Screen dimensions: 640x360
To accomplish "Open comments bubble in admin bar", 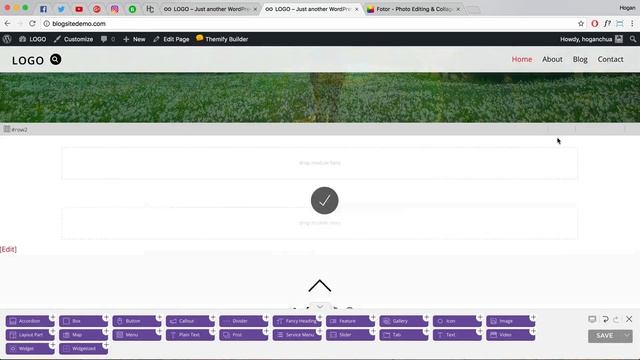I will tap(108, 39).
